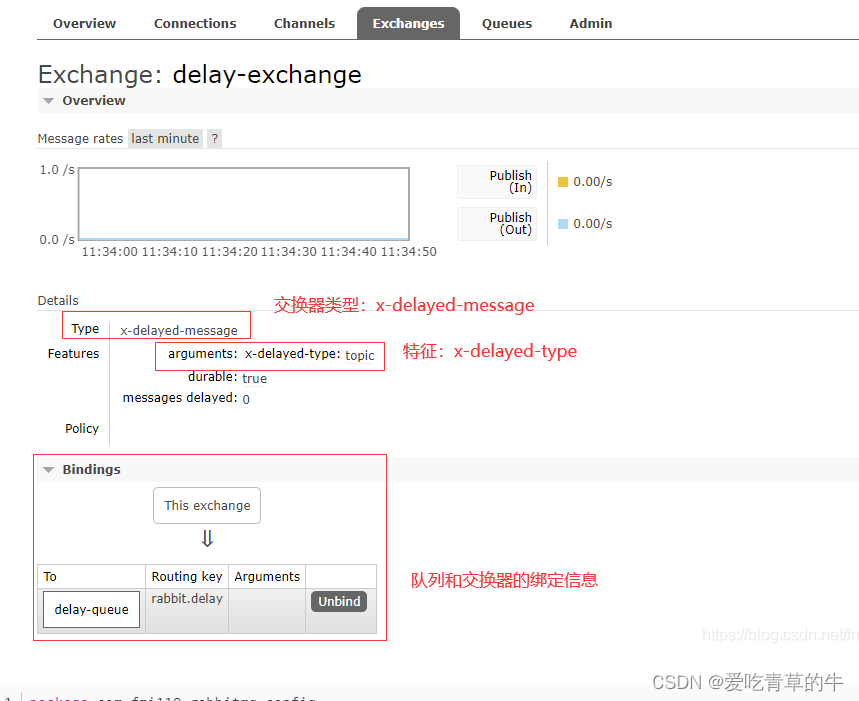Unbind the delay-queue binding
Image resolution: width=859 pixels, height=701 pixels.
[339, 601]
